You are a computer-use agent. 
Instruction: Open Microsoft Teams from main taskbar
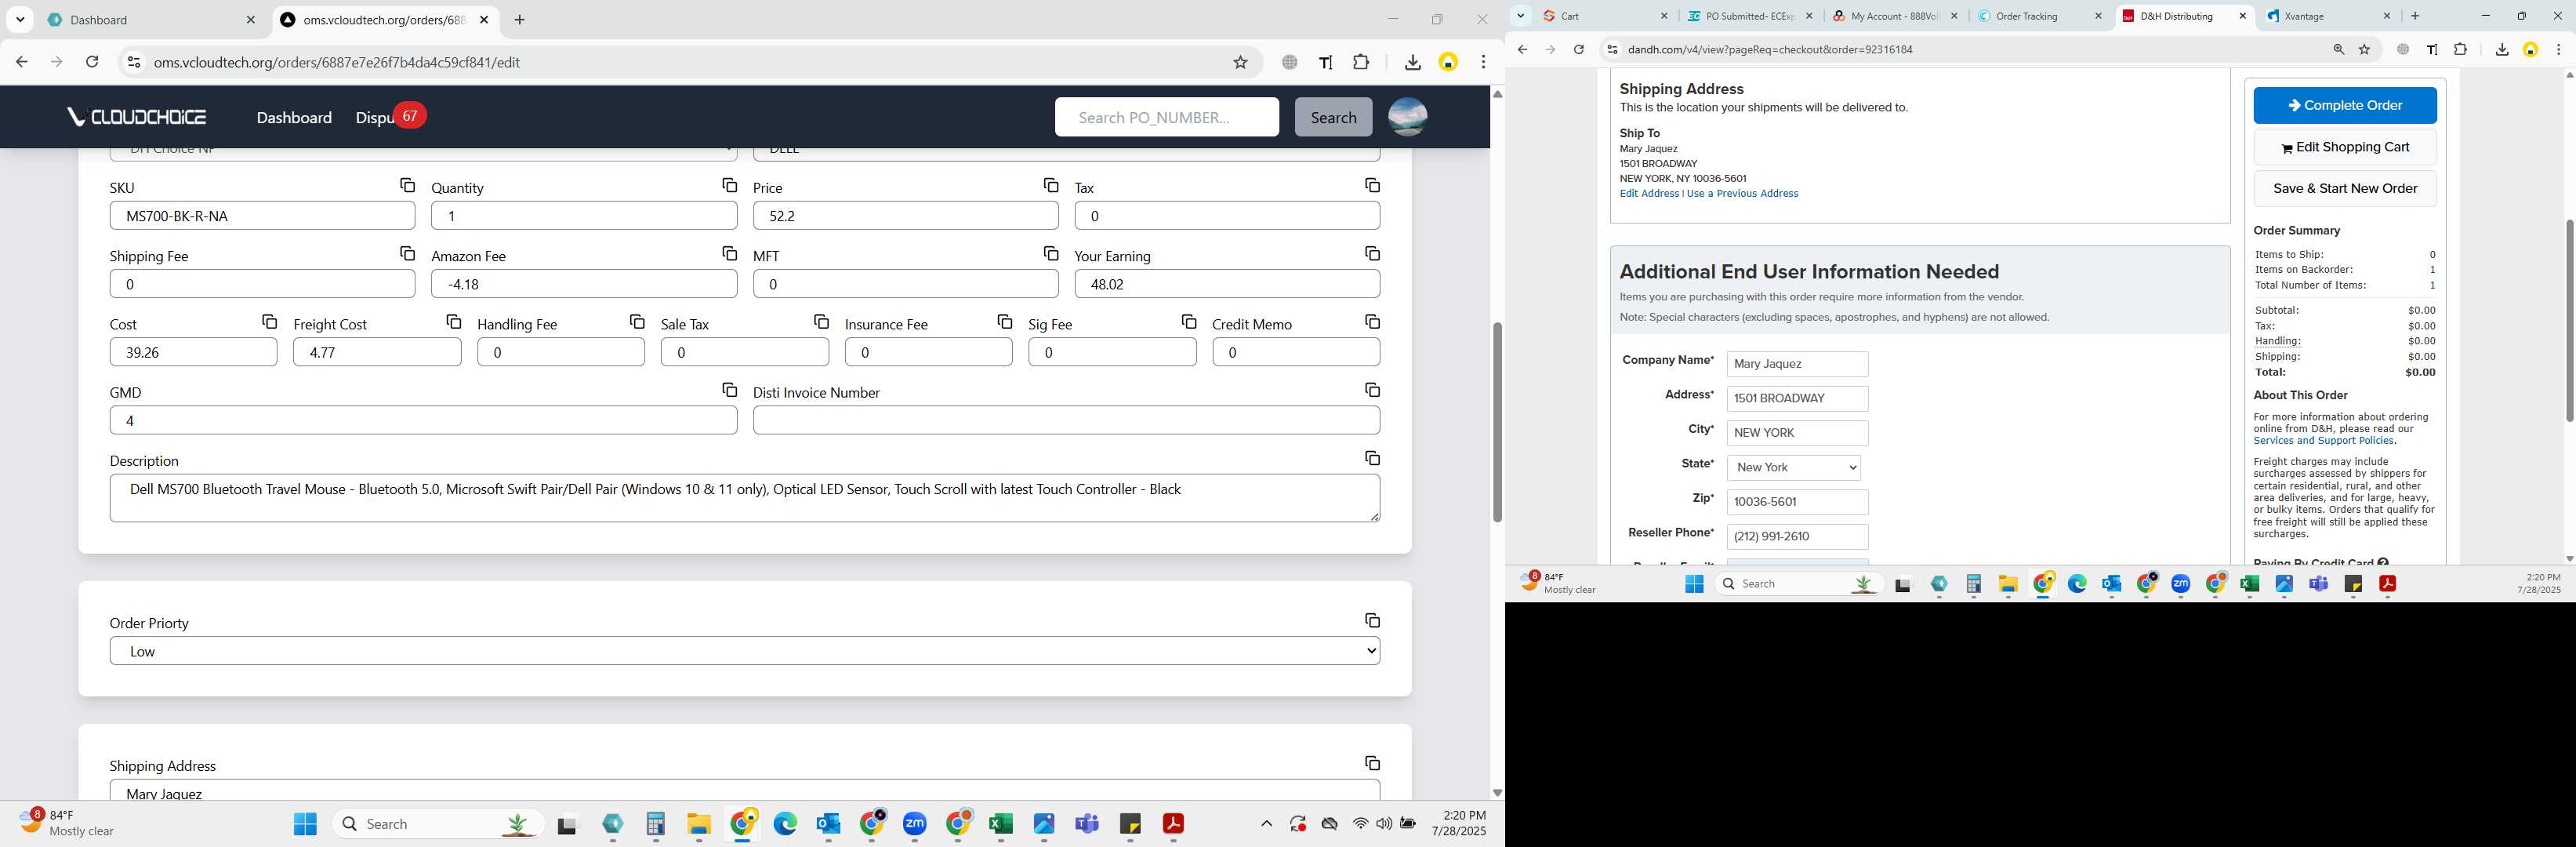(x=1087, y=824)
